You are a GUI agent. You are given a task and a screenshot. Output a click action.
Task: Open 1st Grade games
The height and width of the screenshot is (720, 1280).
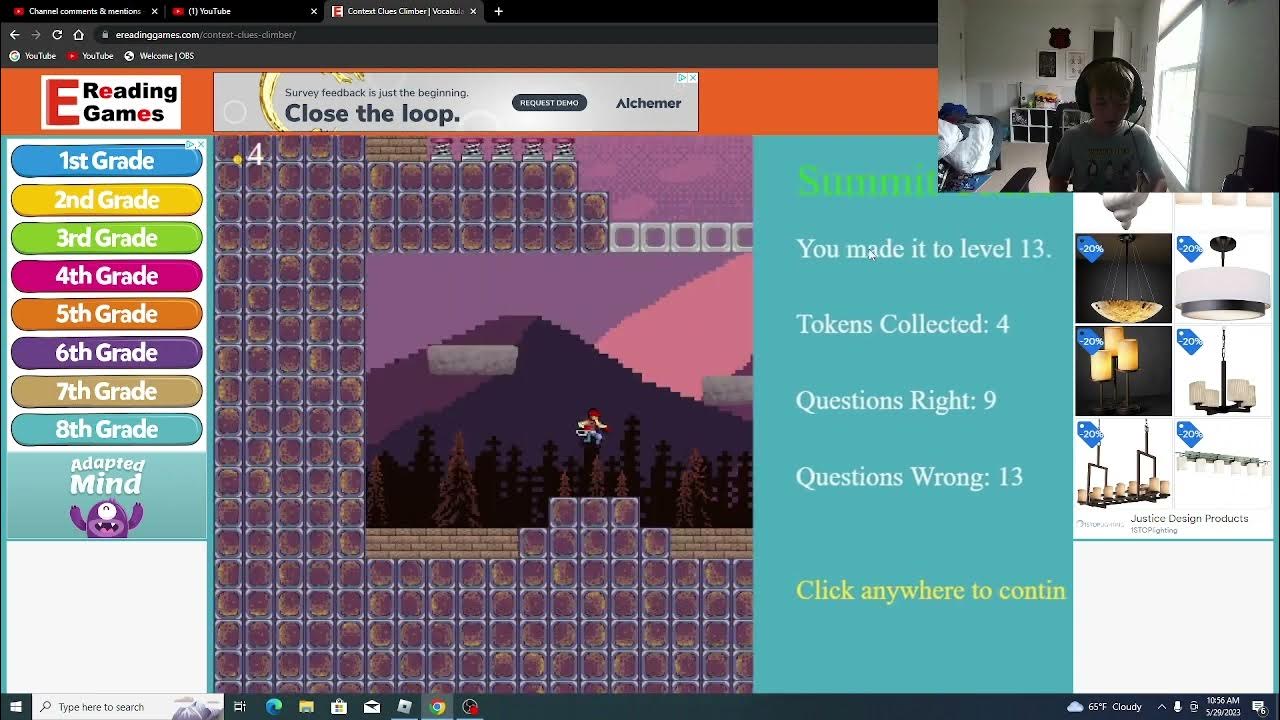click(x=106, y=160)
